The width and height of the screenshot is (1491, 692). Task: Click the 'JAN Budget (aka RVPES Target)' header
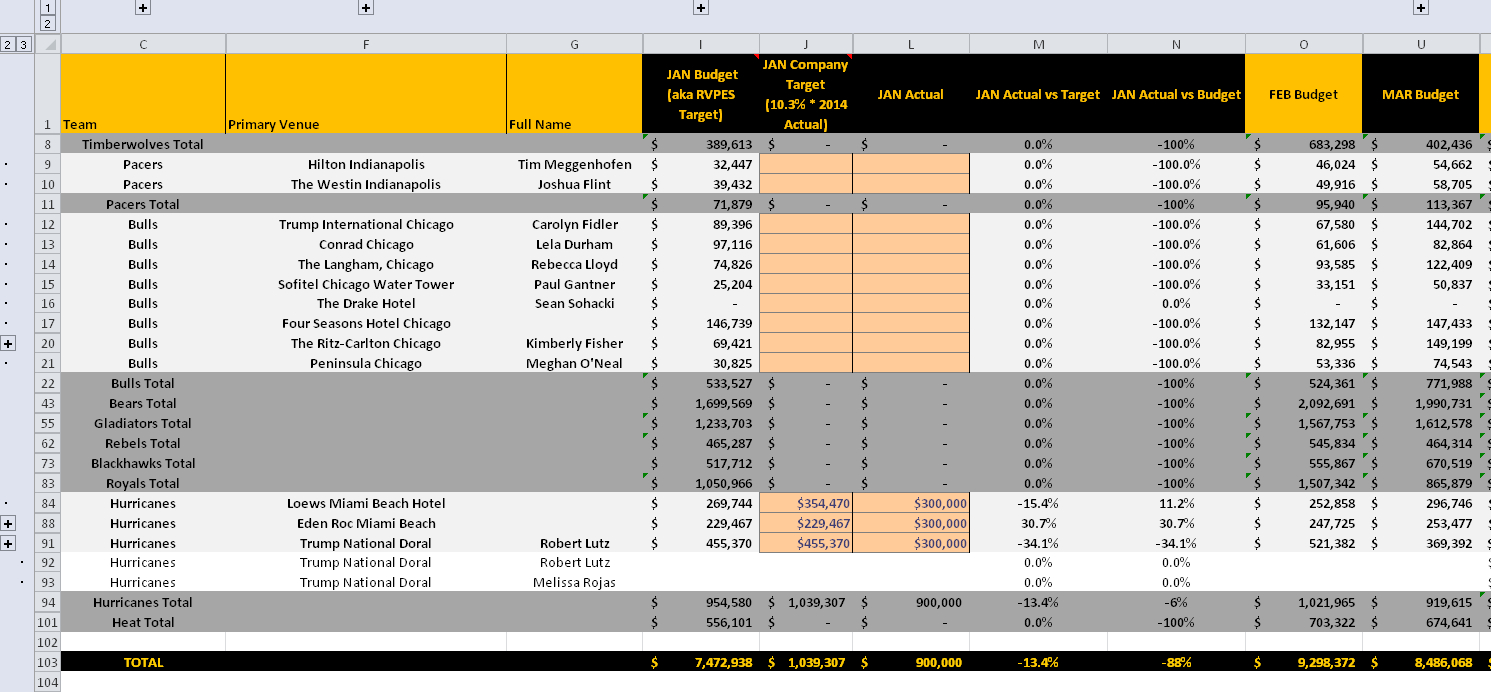click(x=700, y=94)
